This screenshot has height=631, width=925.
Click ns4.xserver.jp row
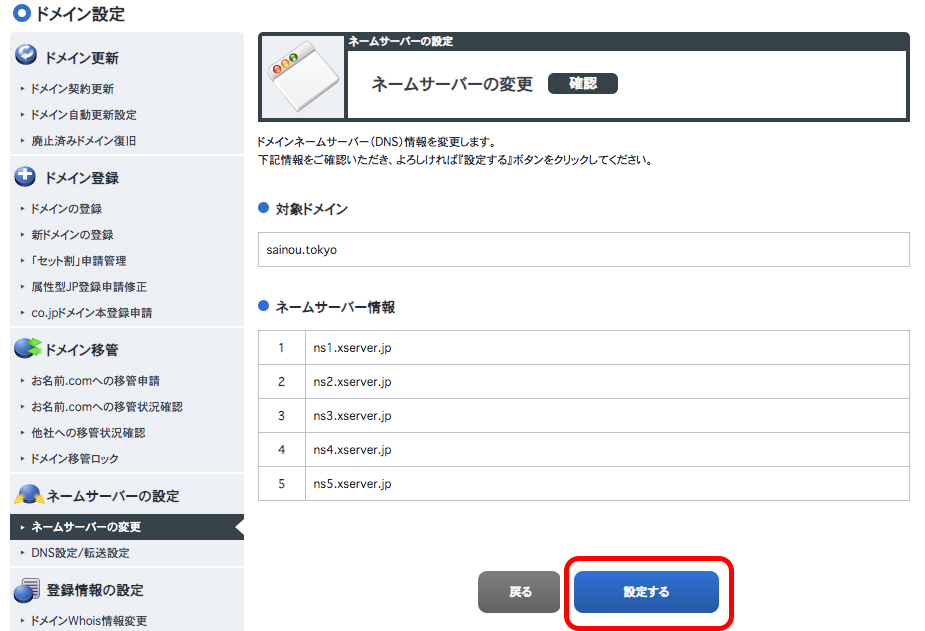pos(583,450)
